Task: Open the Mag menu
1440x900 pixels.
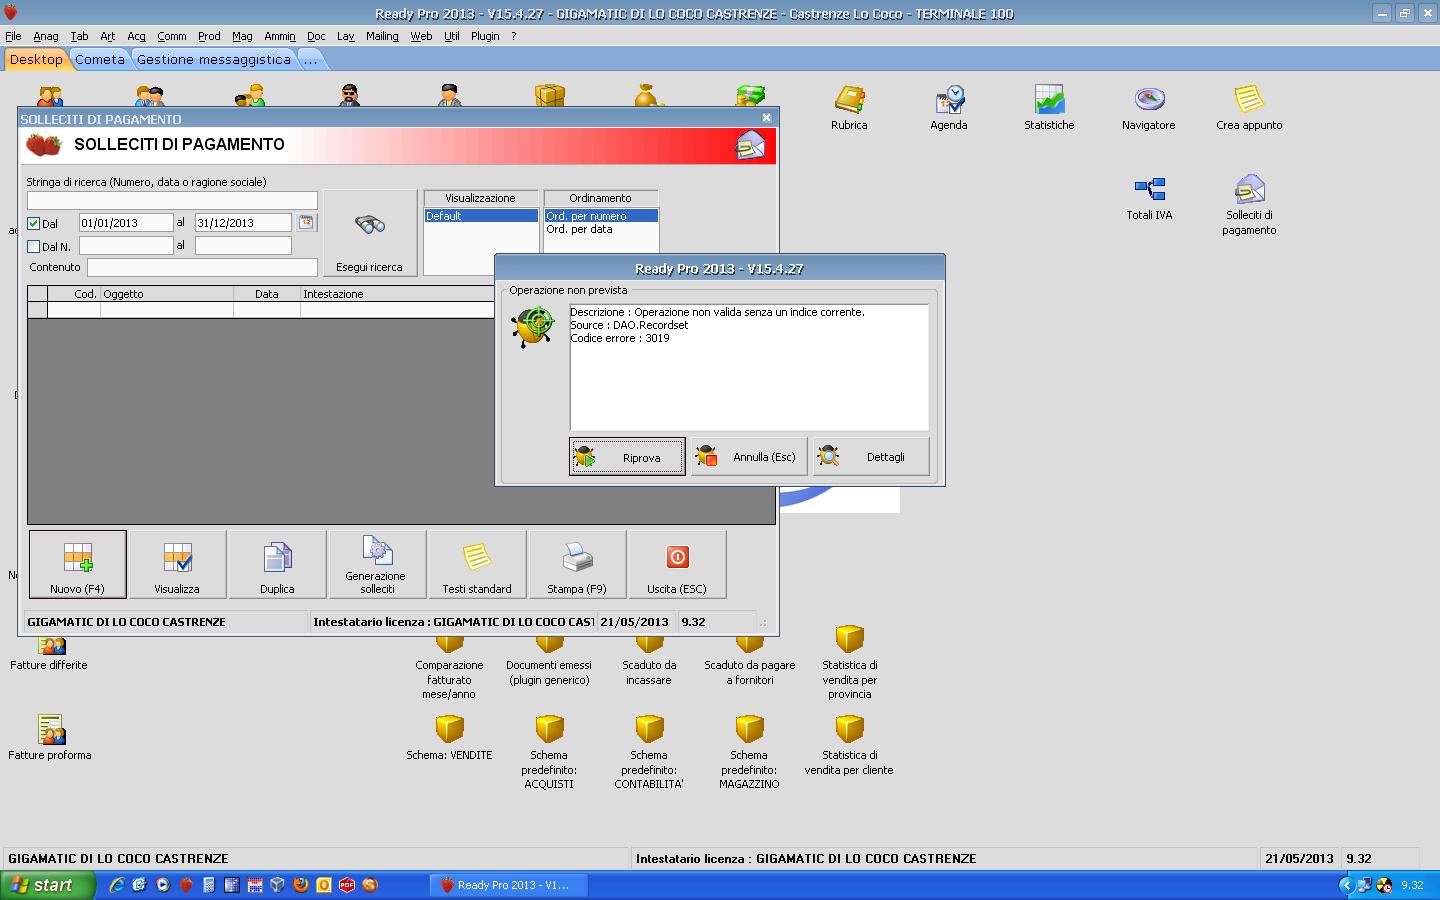Action: pyautogui.click(x=242, y=36)
